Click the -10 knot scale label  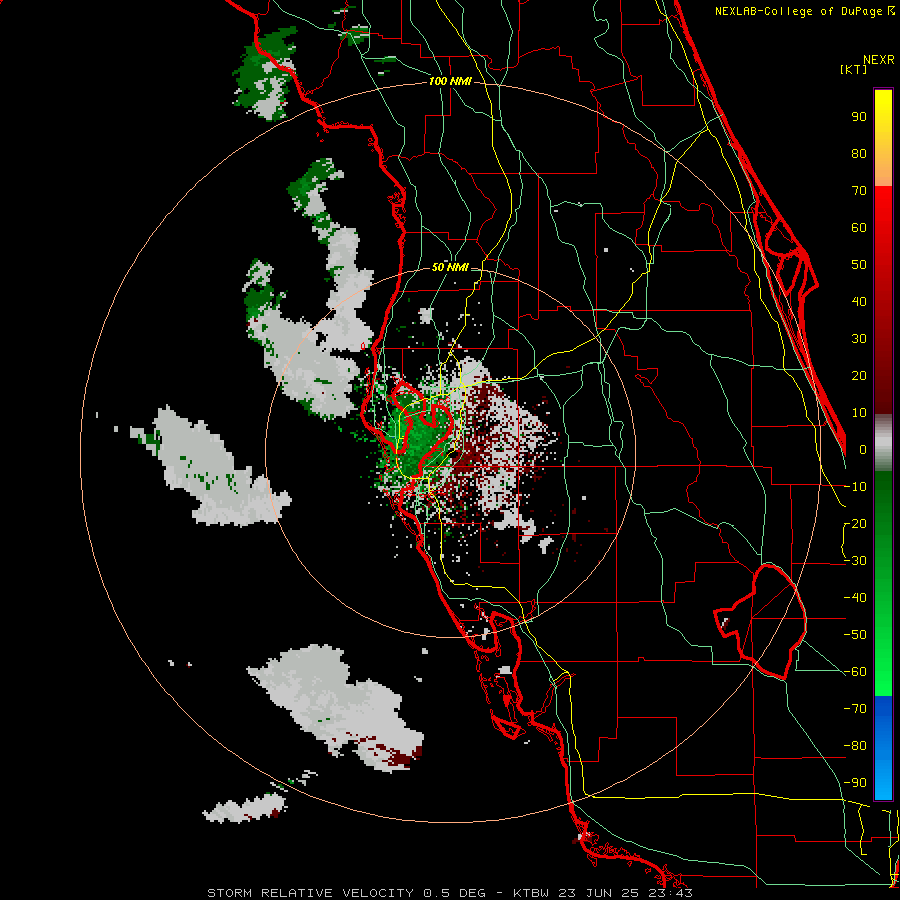(855, 487)
